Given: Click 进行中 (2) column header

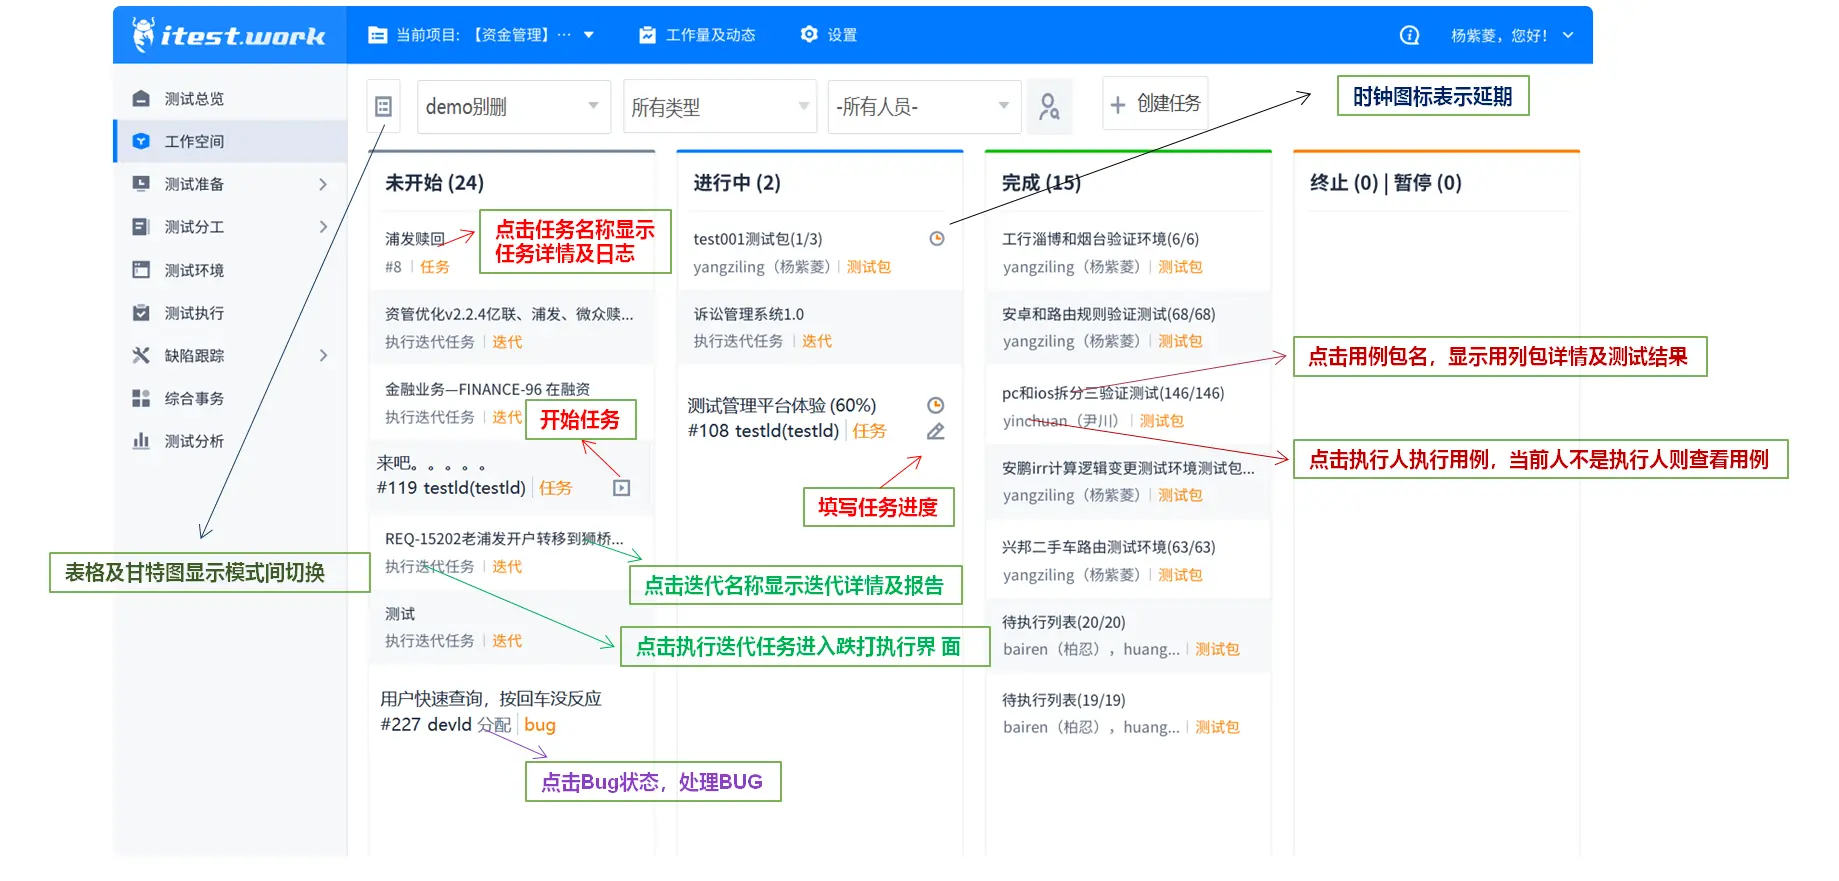Looking at the screenshot, I should tap(737, 183).
